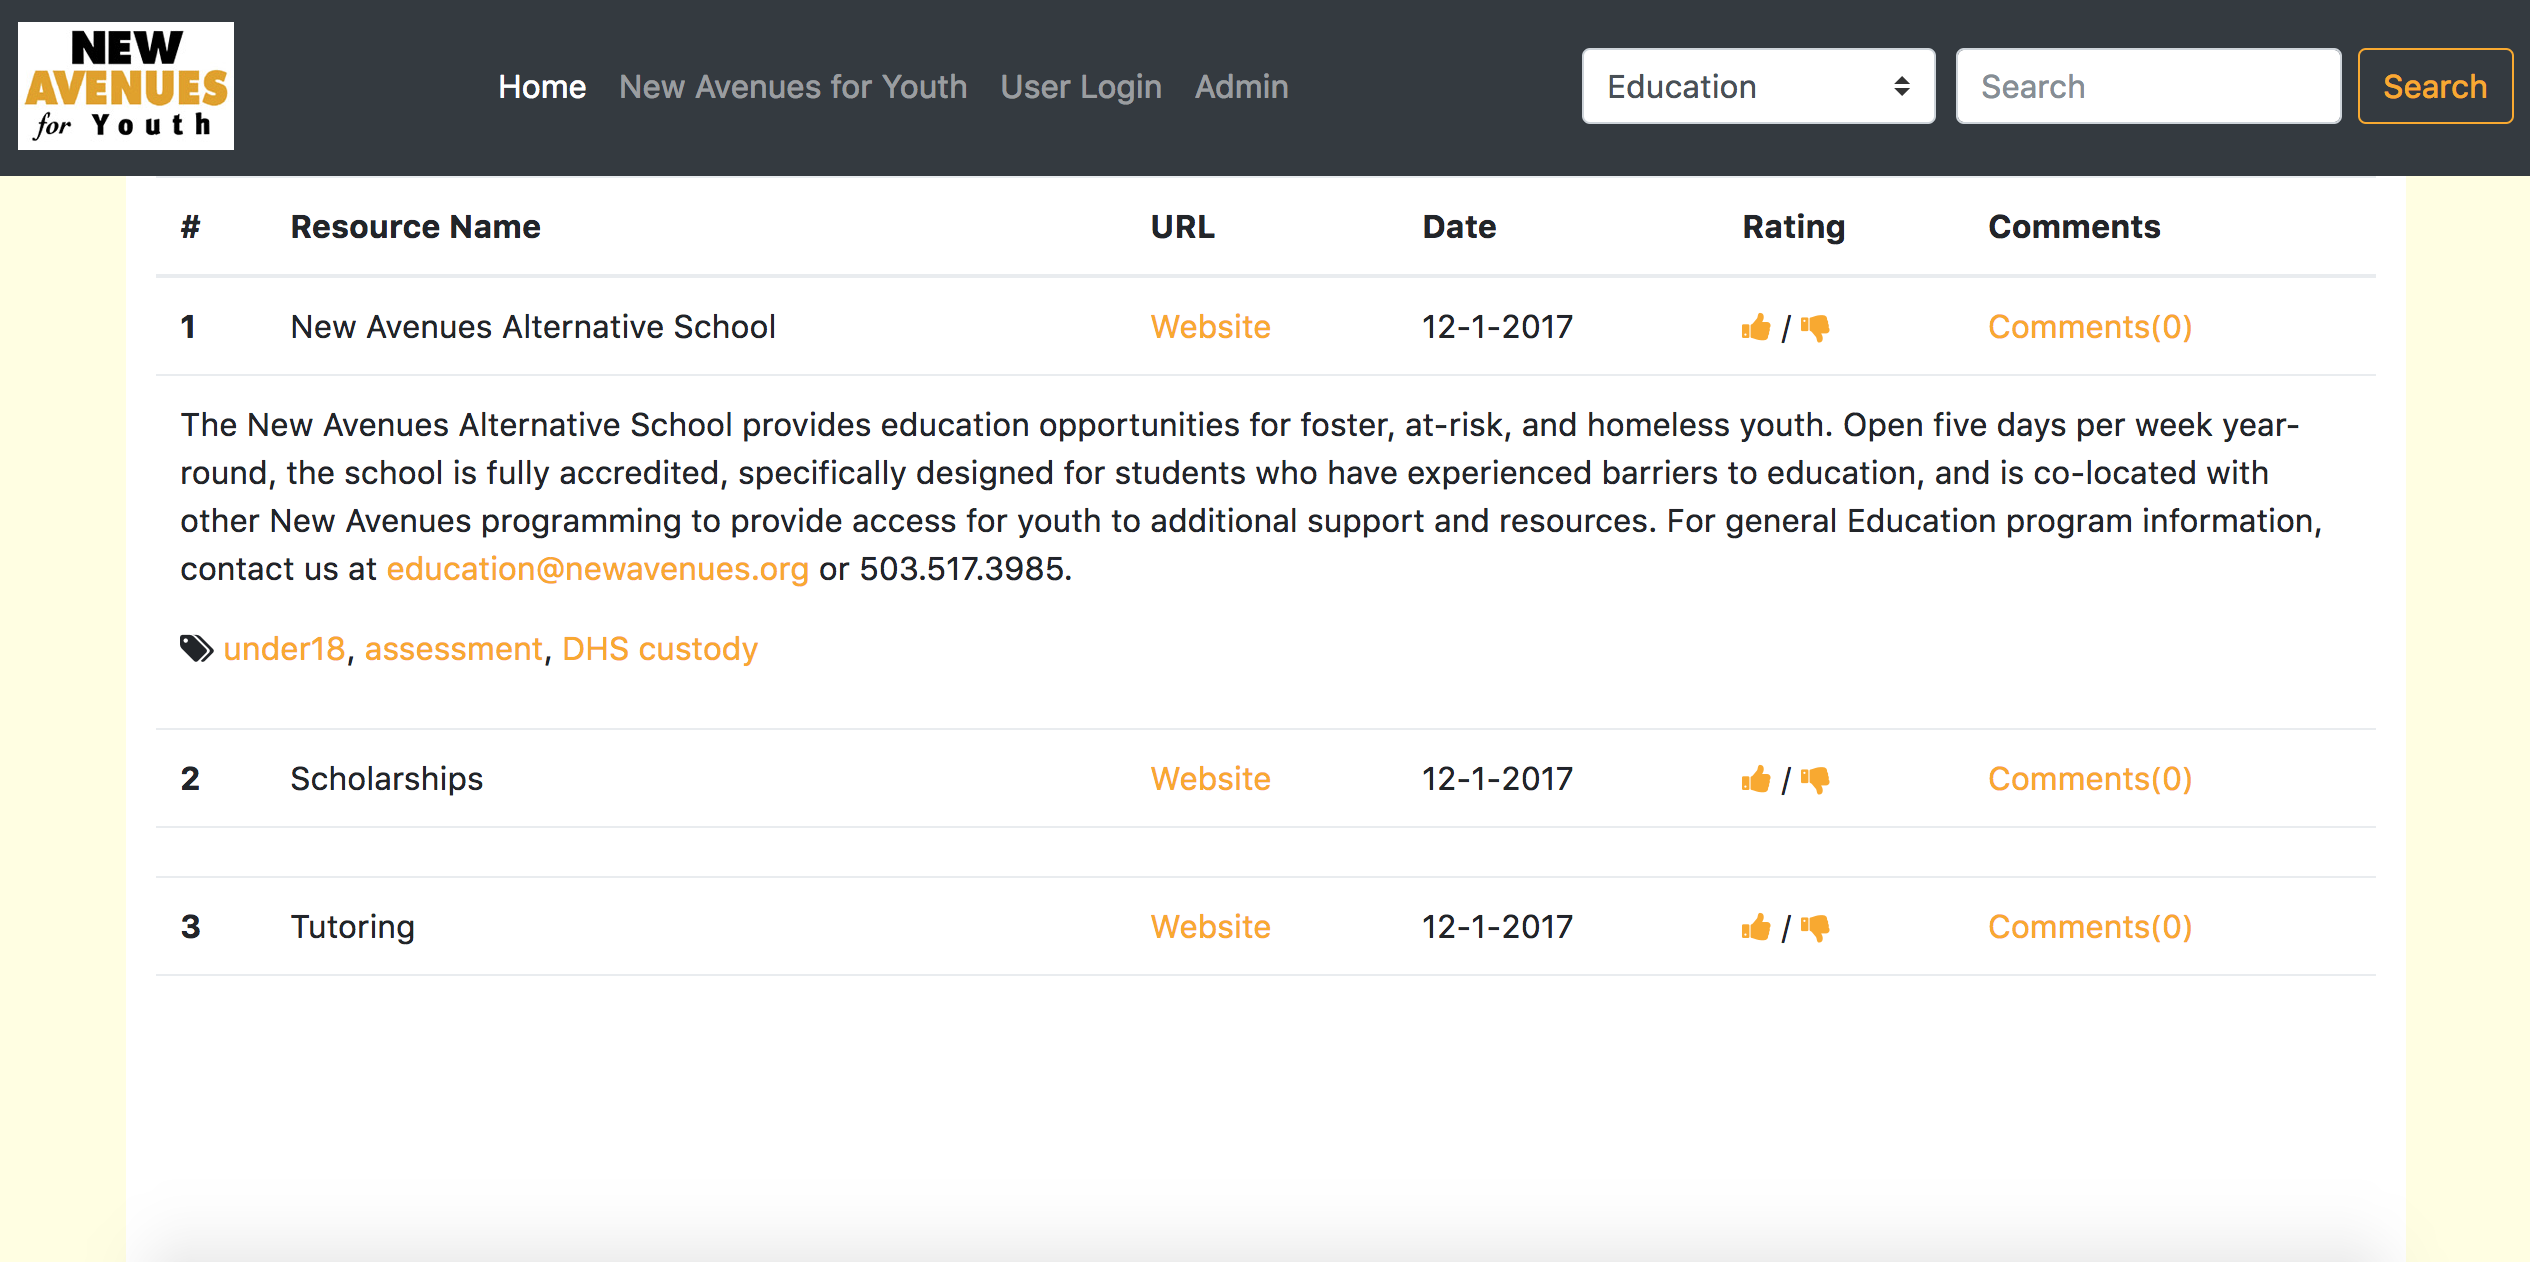
Task: Go to Home in navigation bar
Action: (x=542, y=87)
